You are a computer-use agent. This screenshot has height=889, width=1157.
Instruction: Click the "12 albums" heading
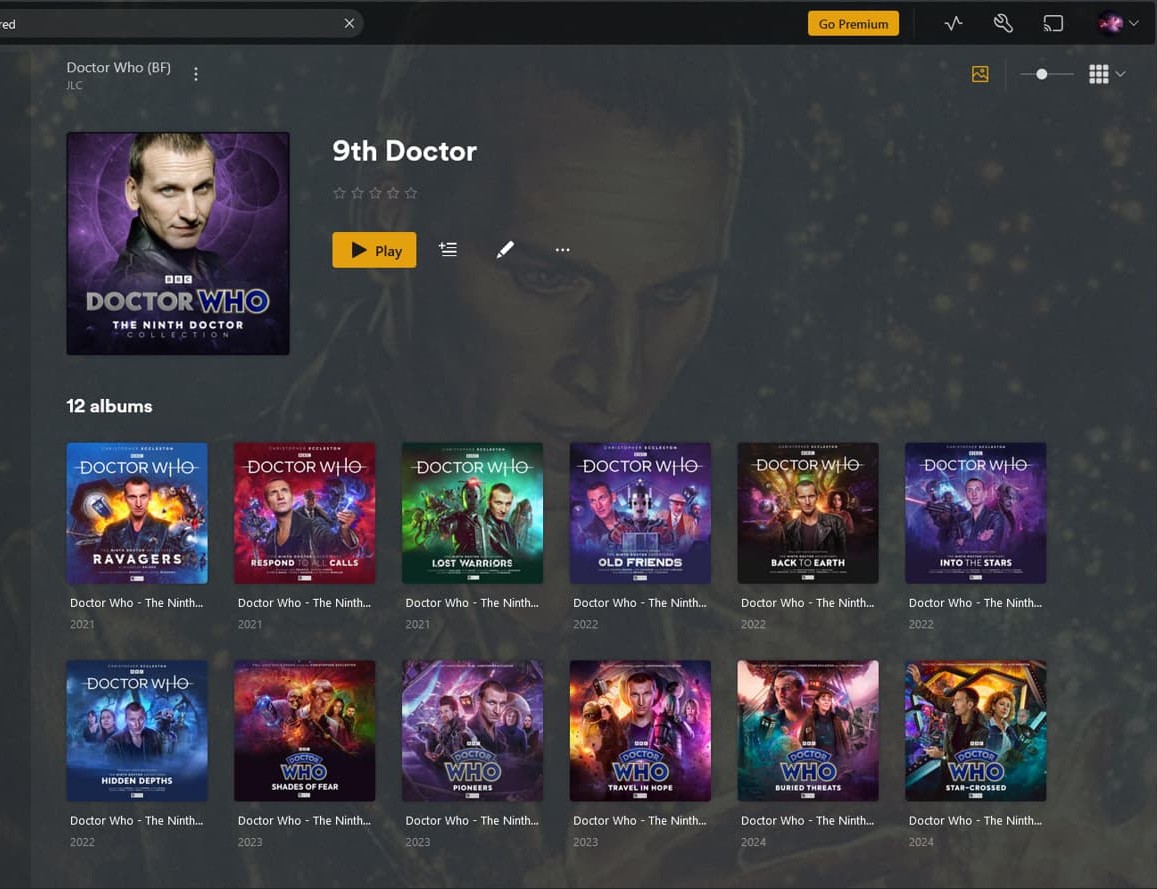pyautogui.click(x=109, y=406)
